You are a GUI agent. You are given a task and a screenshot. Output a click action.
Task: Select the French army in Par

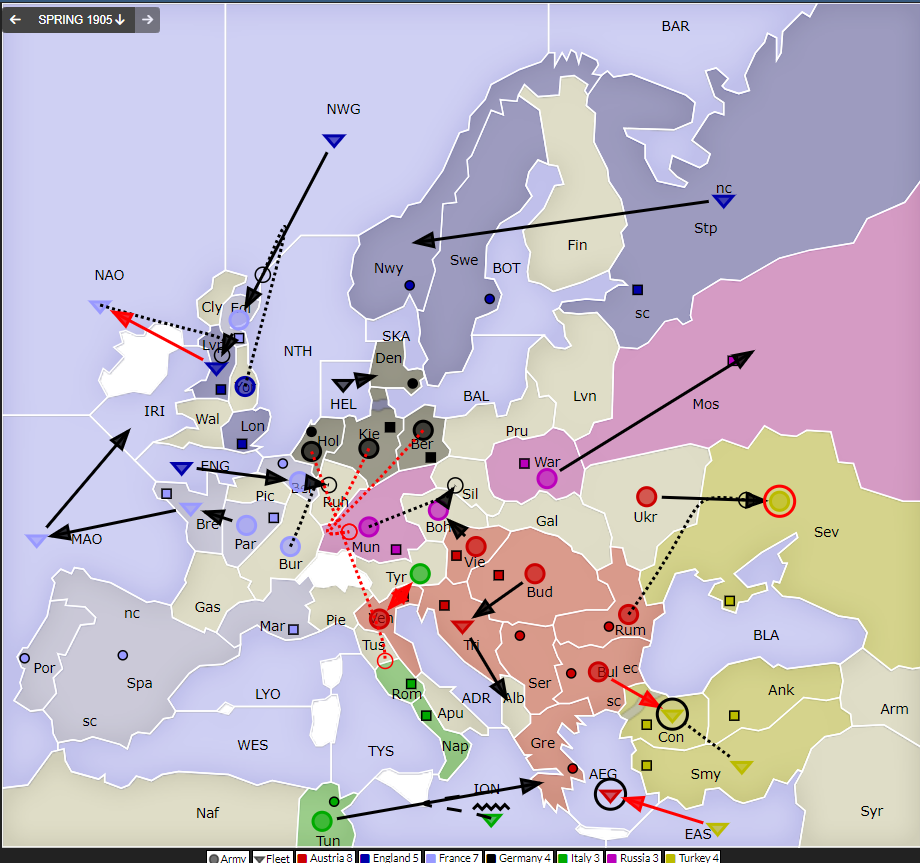click(x=246, y=525)
